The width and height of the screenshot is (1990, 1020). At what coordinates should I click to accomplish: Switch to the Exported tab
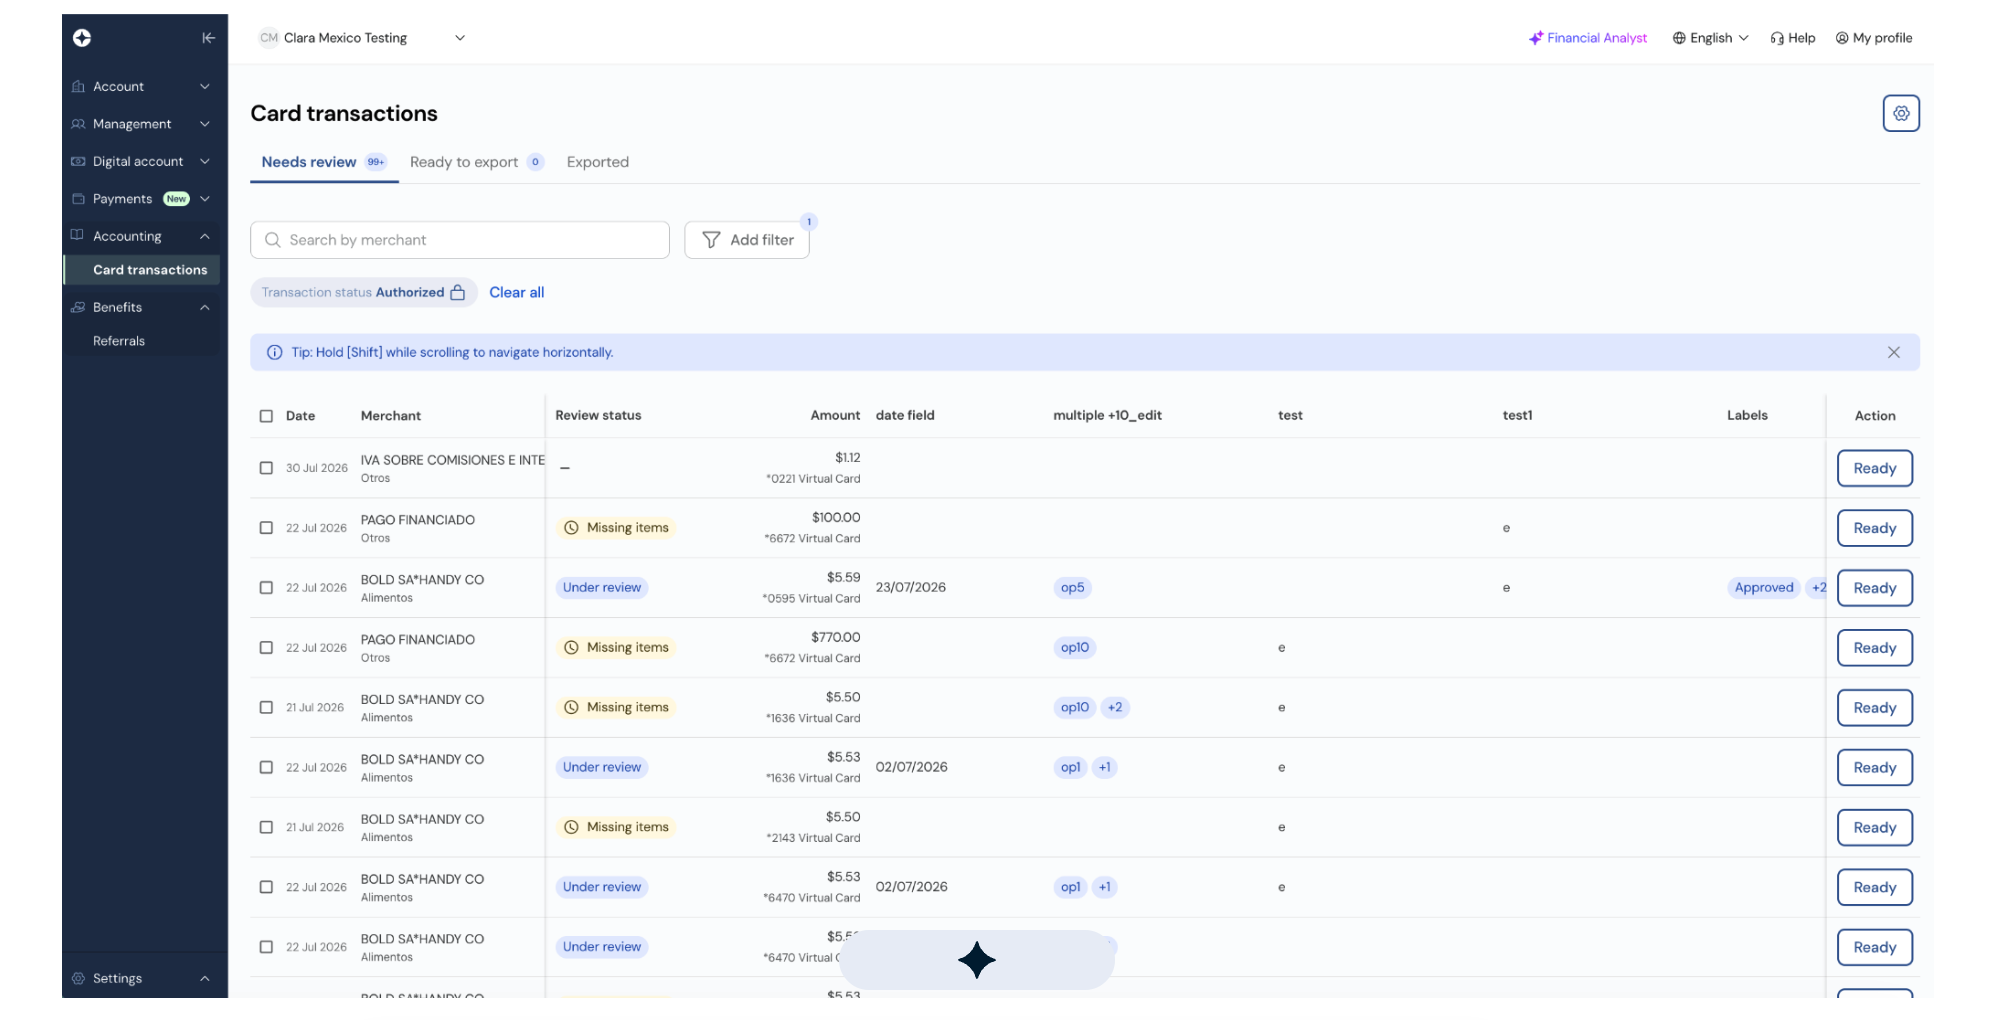pos(598,162)
